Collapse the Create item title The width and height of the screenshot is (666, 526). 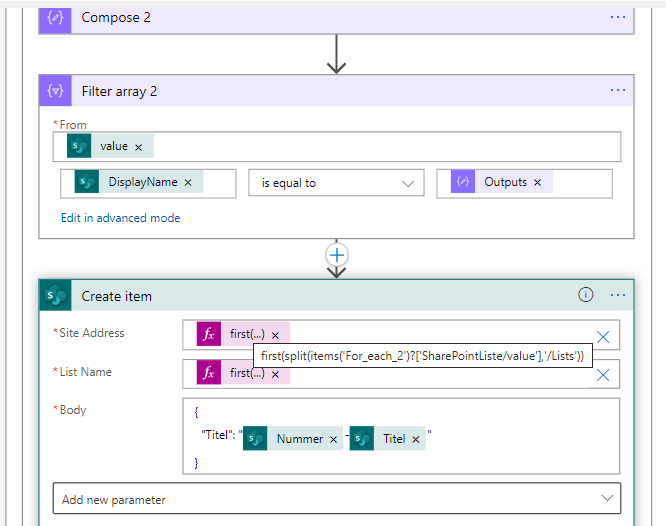point(116,296)
